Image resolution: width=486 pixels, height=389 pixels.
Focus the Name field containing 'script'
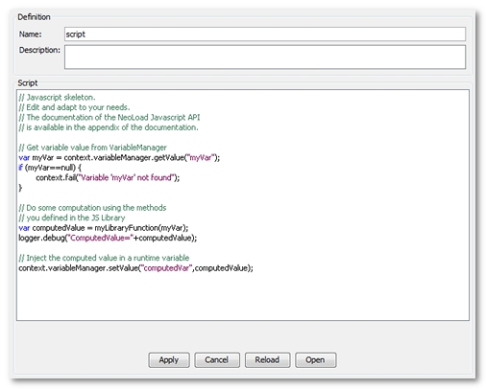point(265,34)
